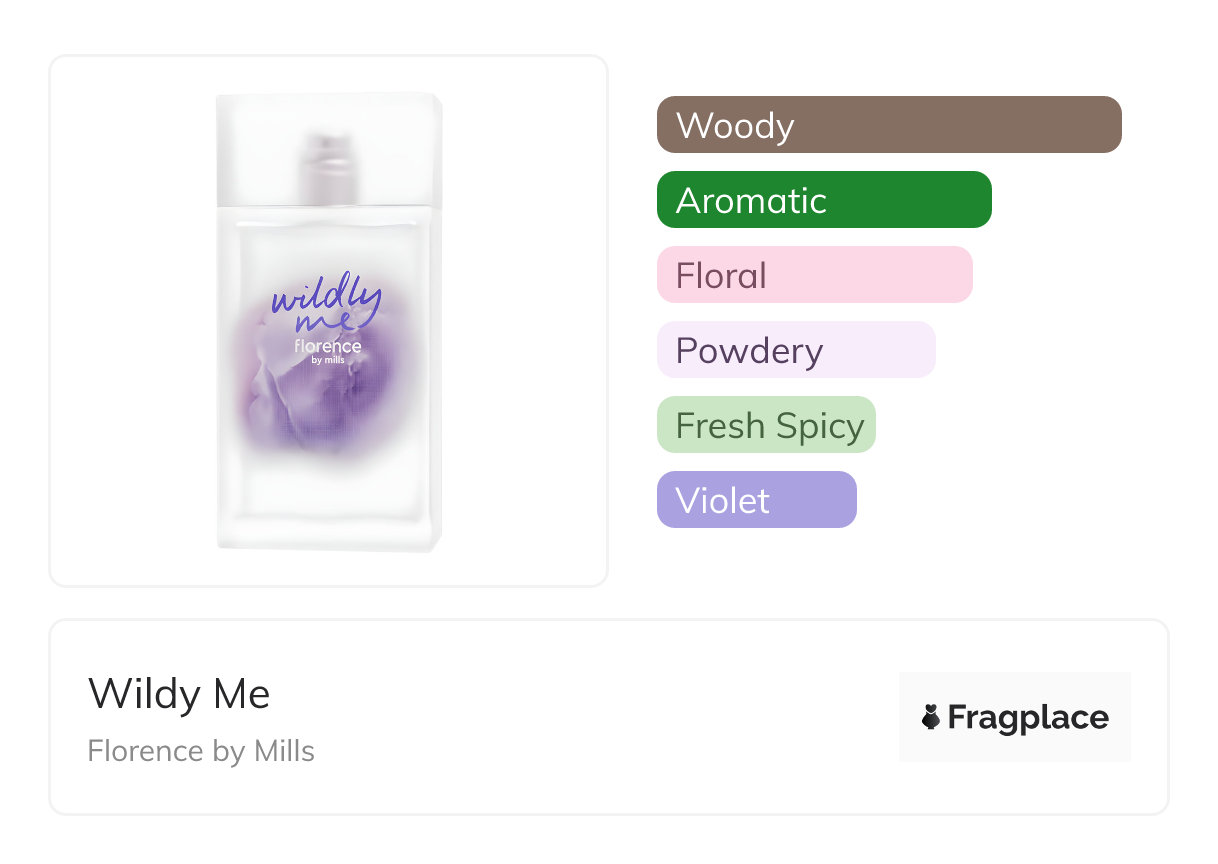Choose the pink Floral accord bar
1218x864 pixels.
pos(814,275)
